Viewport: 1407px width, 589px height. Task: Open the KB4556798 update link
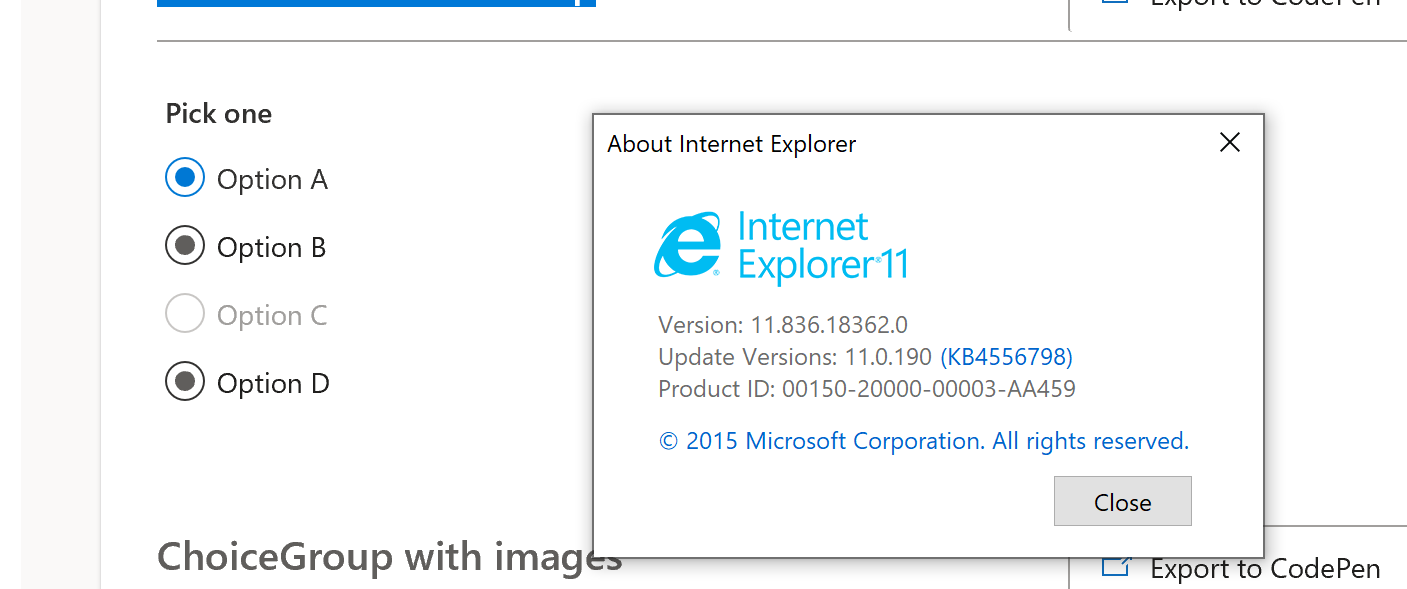pyautogui.click(x=1006, y=356)
